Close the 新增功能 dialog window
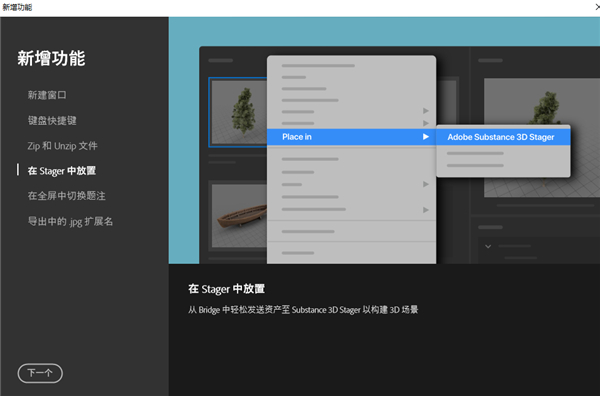Image resolution: width=600 pixels, height=396 pixels. pos(597,7)
